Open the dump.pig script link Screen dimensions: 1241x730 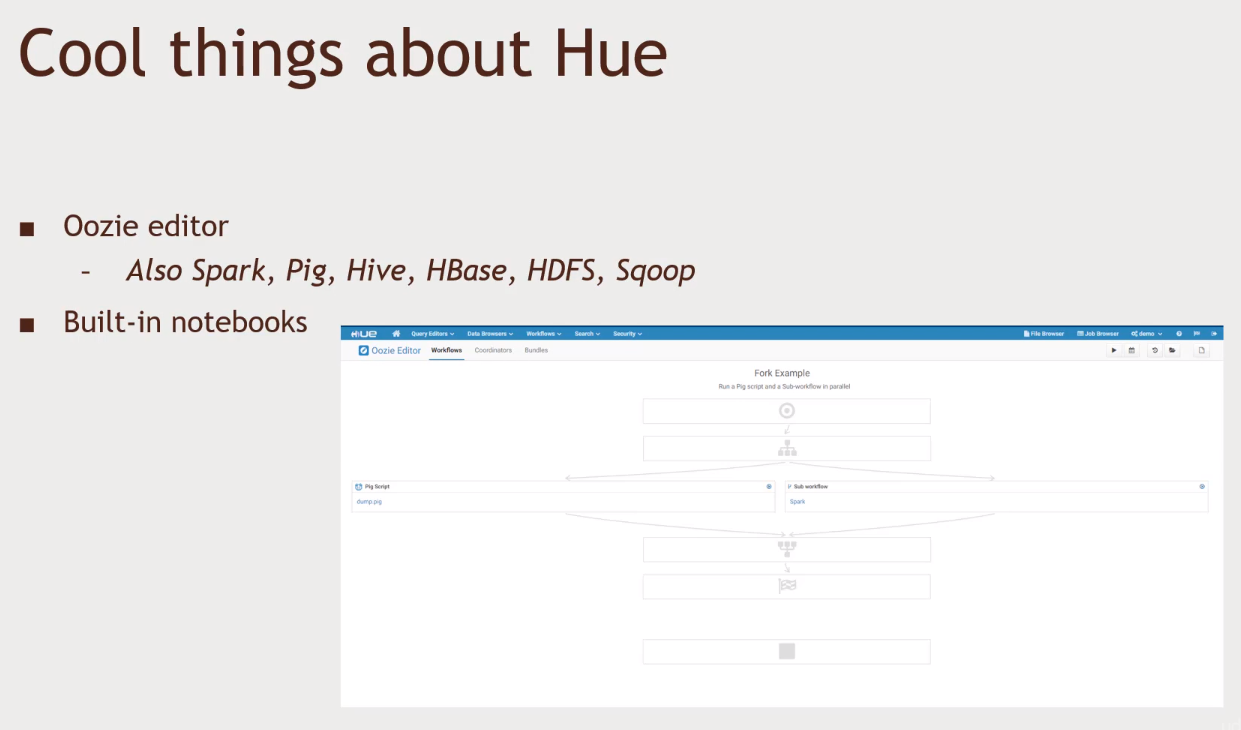[x=369, y=502]
